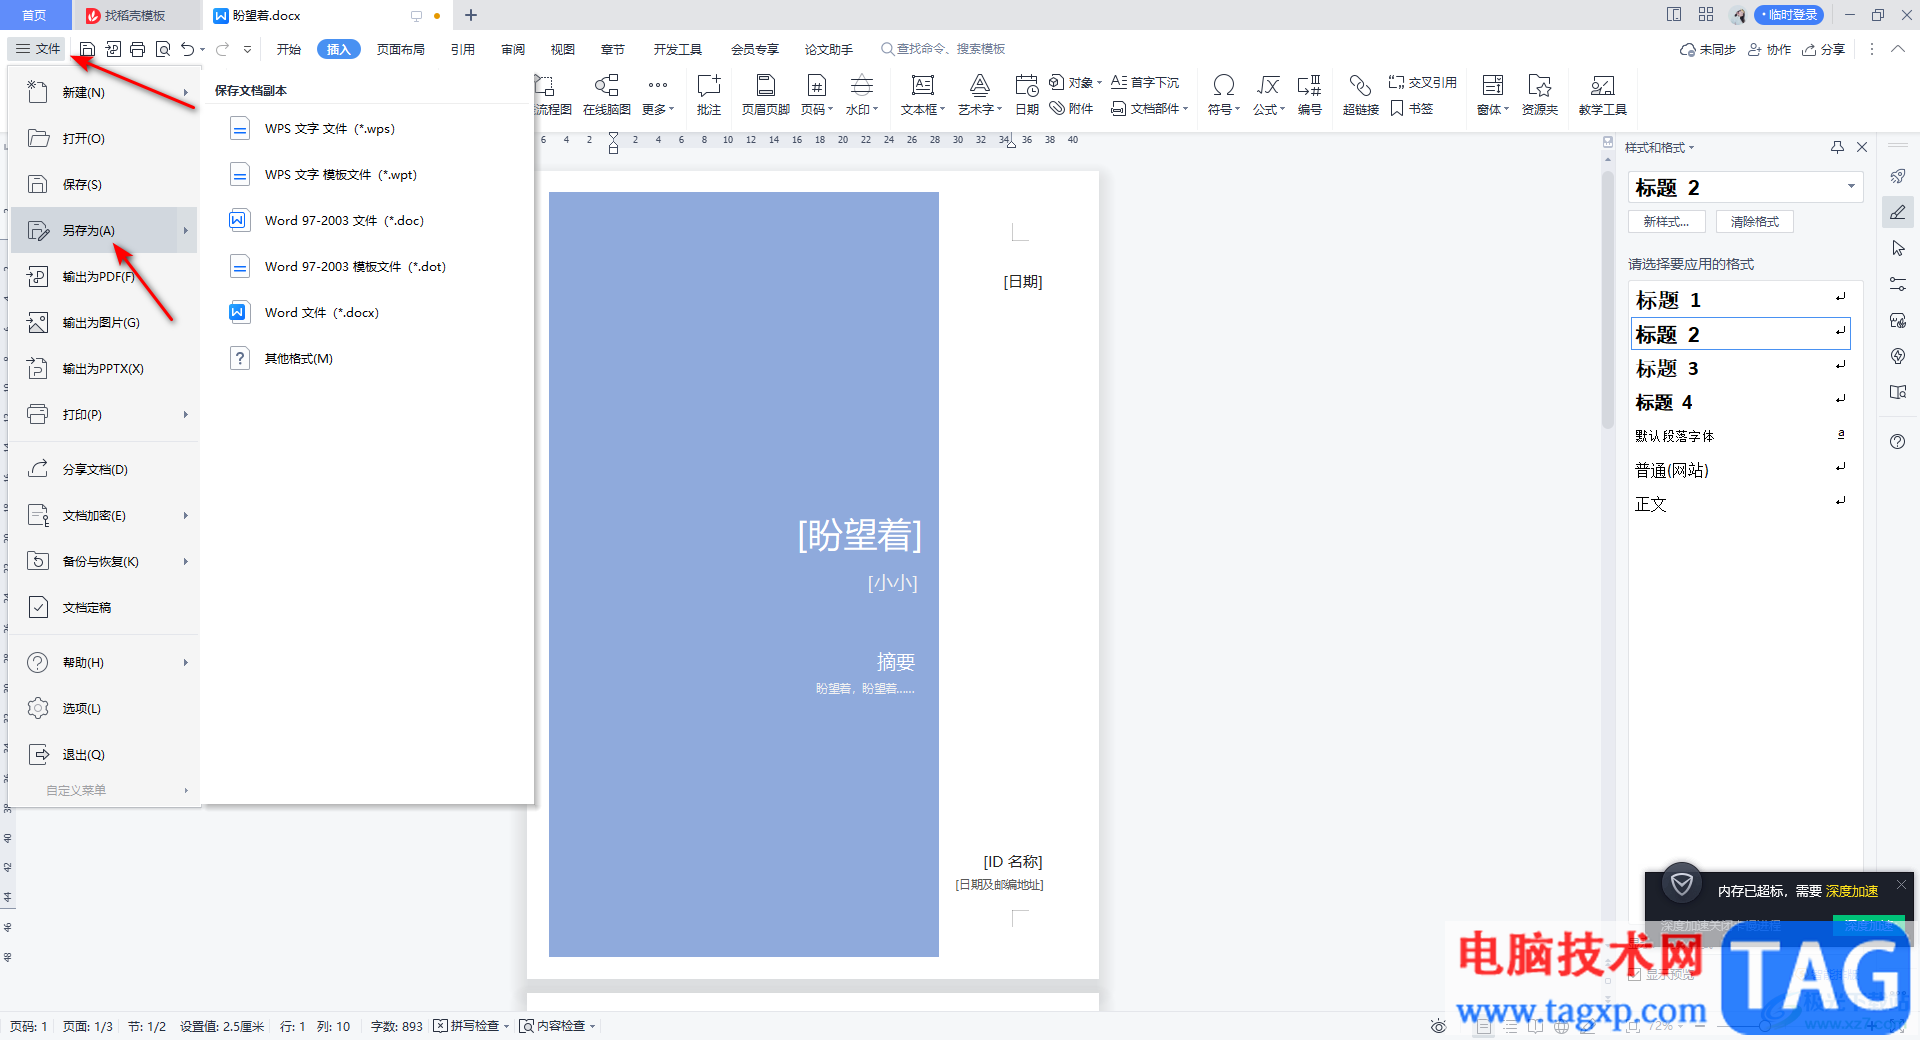Choose 打开(O) from file menu
1920x1040 pixels.
click(x=104, y=139)
